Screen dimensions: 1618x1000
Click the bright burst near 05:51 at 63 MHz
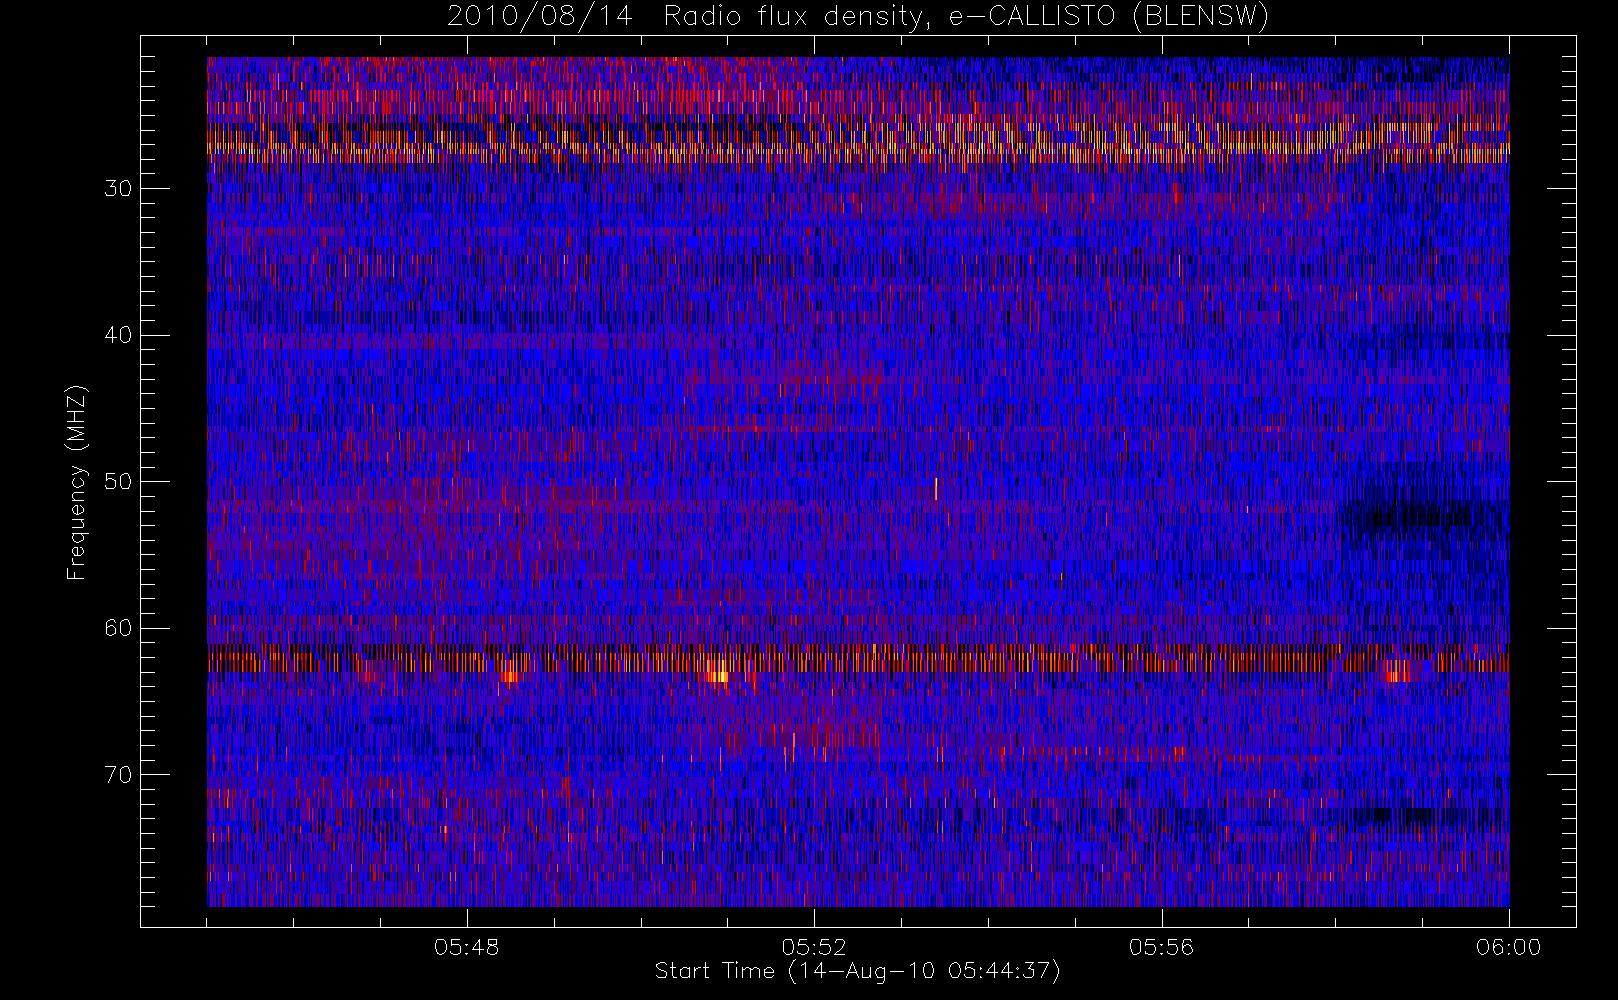pos(716,671)
